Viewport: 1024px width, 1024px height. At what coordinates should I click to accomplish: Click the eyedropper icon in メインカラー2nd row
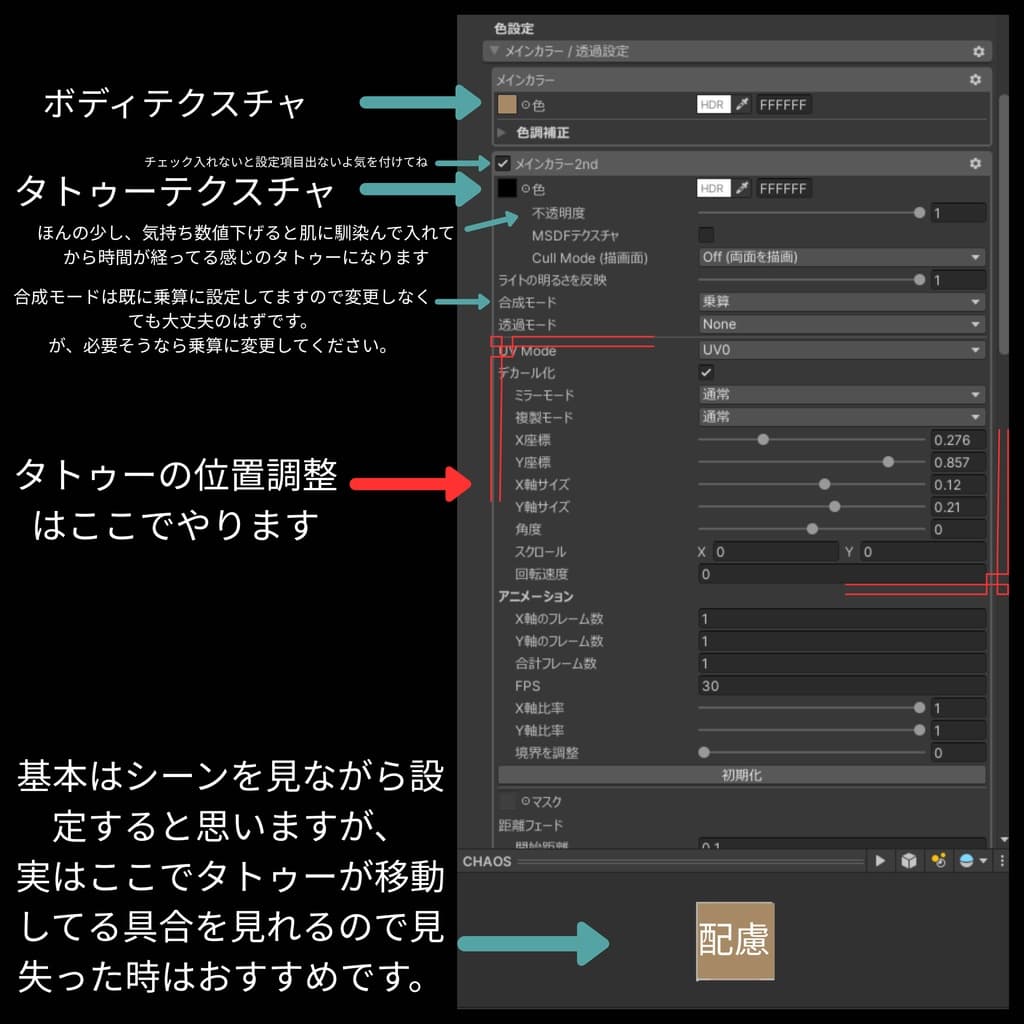point(743,189)
